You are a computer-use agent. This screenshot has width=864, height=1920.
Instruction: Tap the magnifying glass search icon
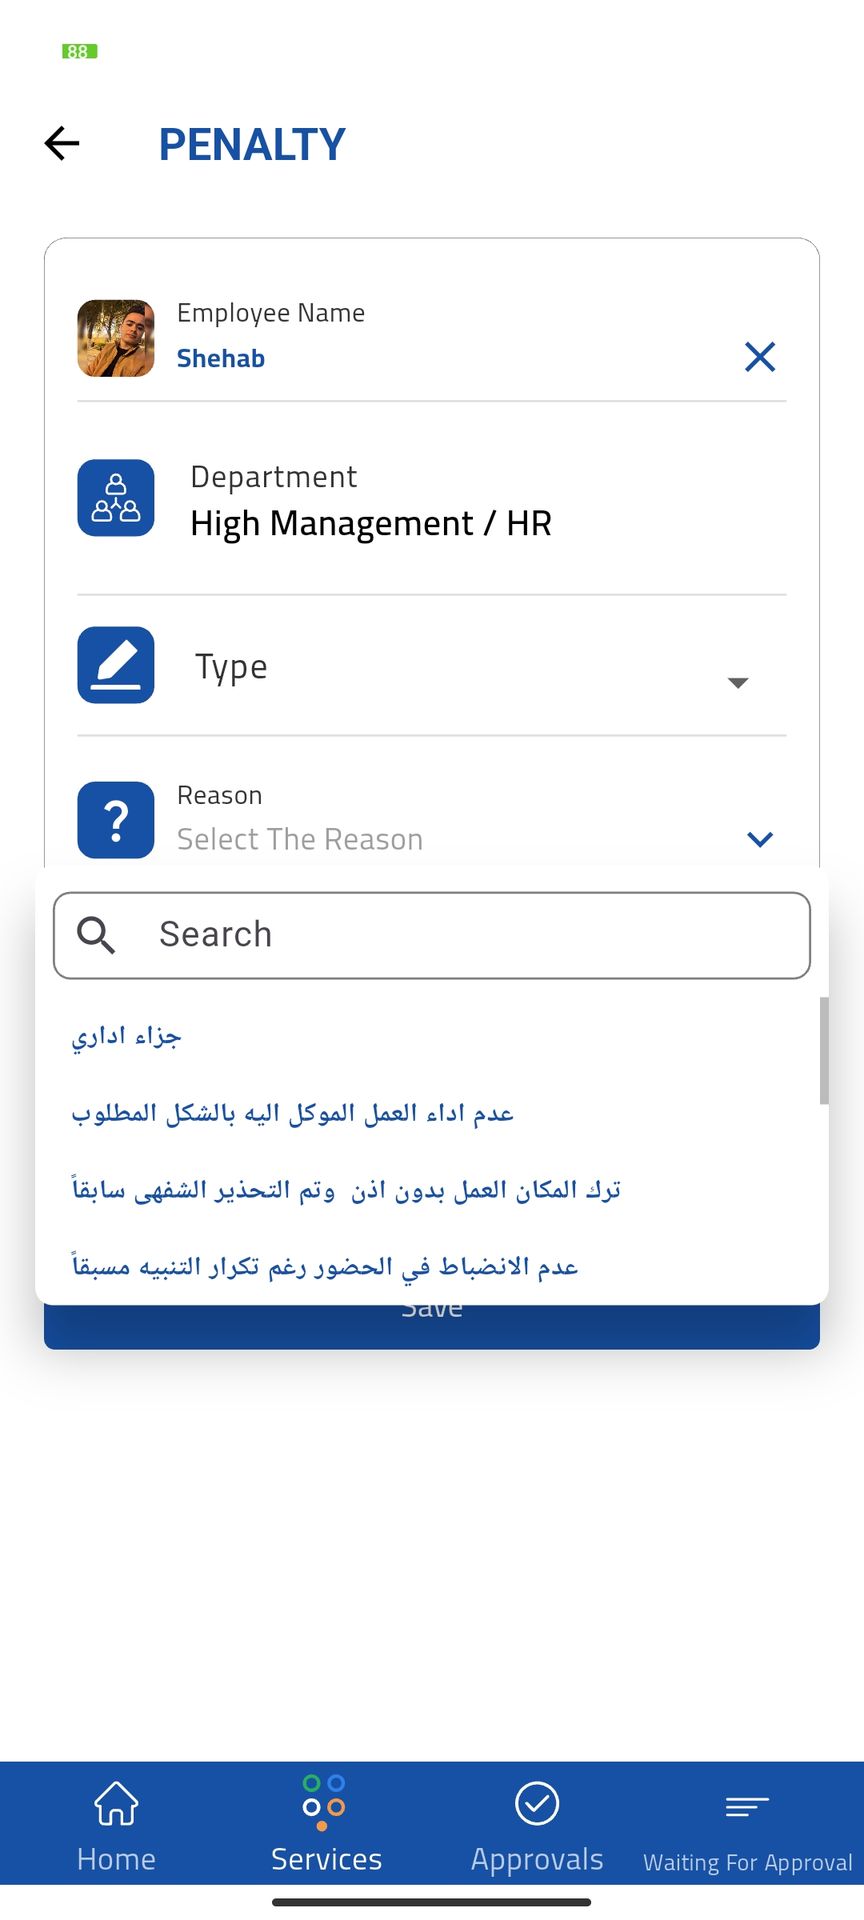pos(96,935)
